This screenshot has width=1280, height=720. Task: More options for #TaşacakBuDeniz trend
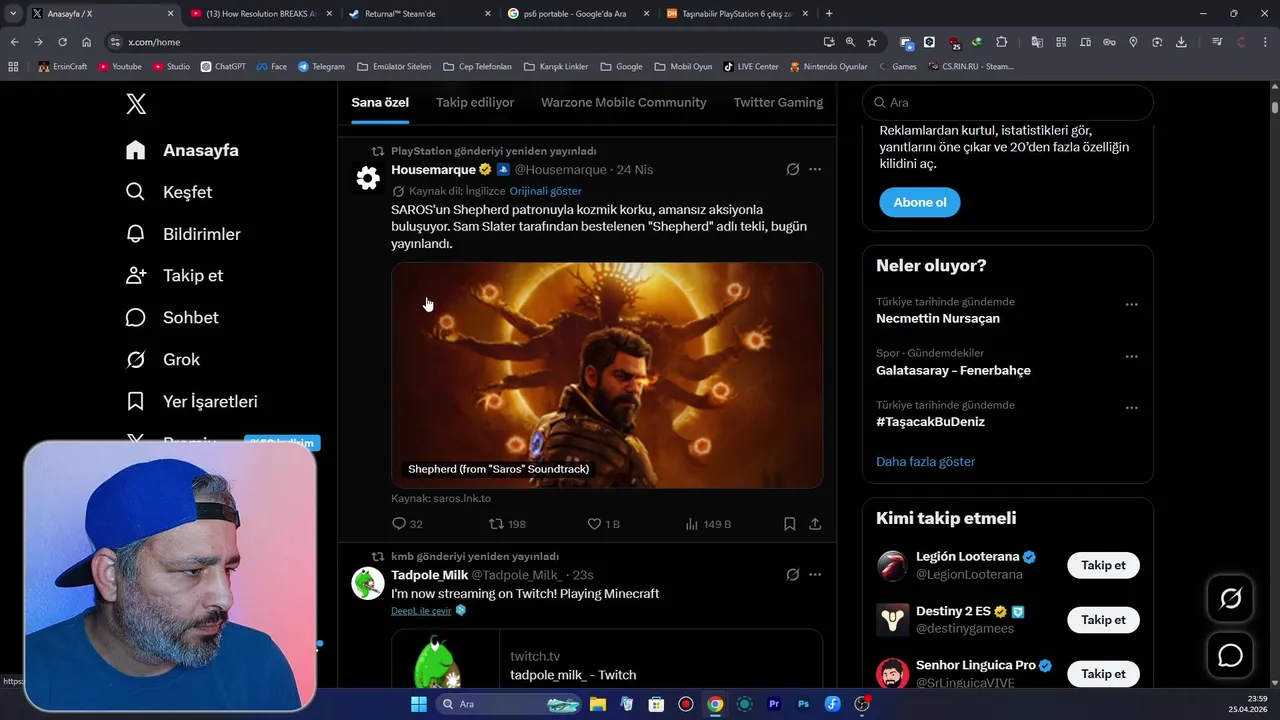pyautogui.click(x=1131, y=408)
